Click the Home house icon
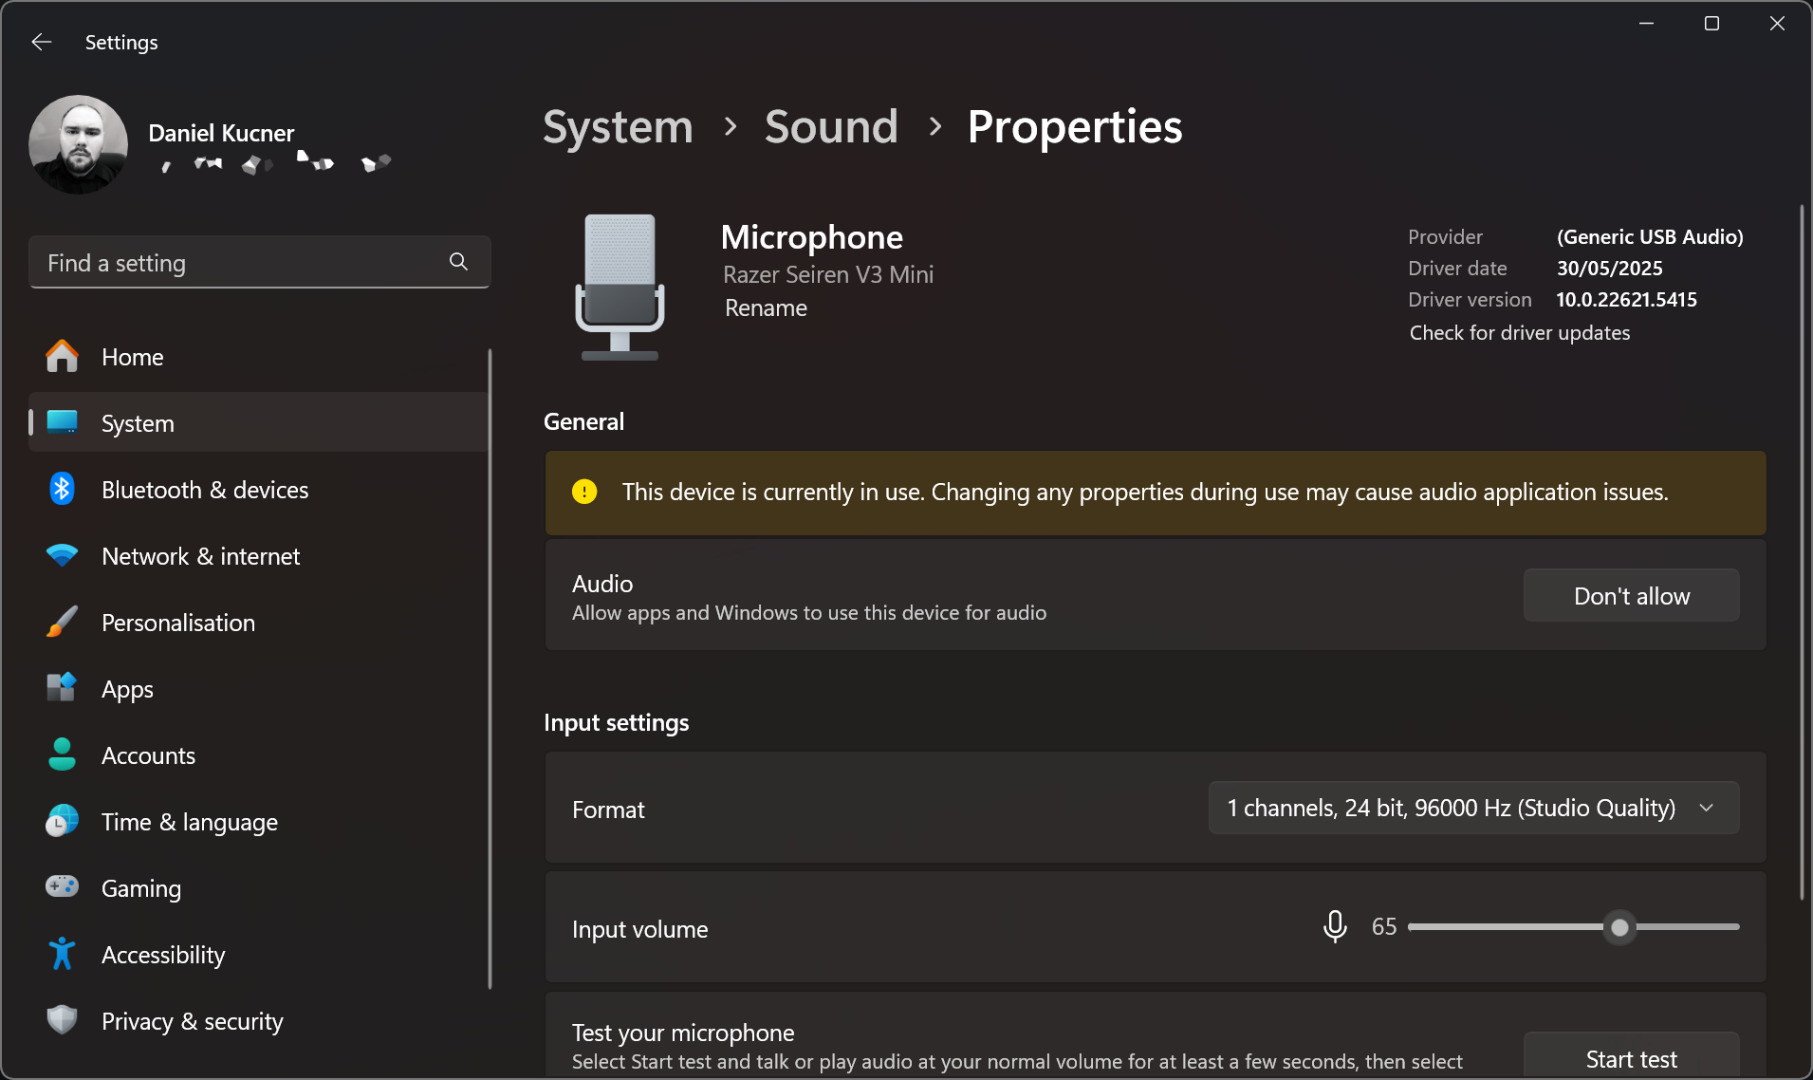The height and width of the screenshot is (1080, 1813). click(62, 357)
